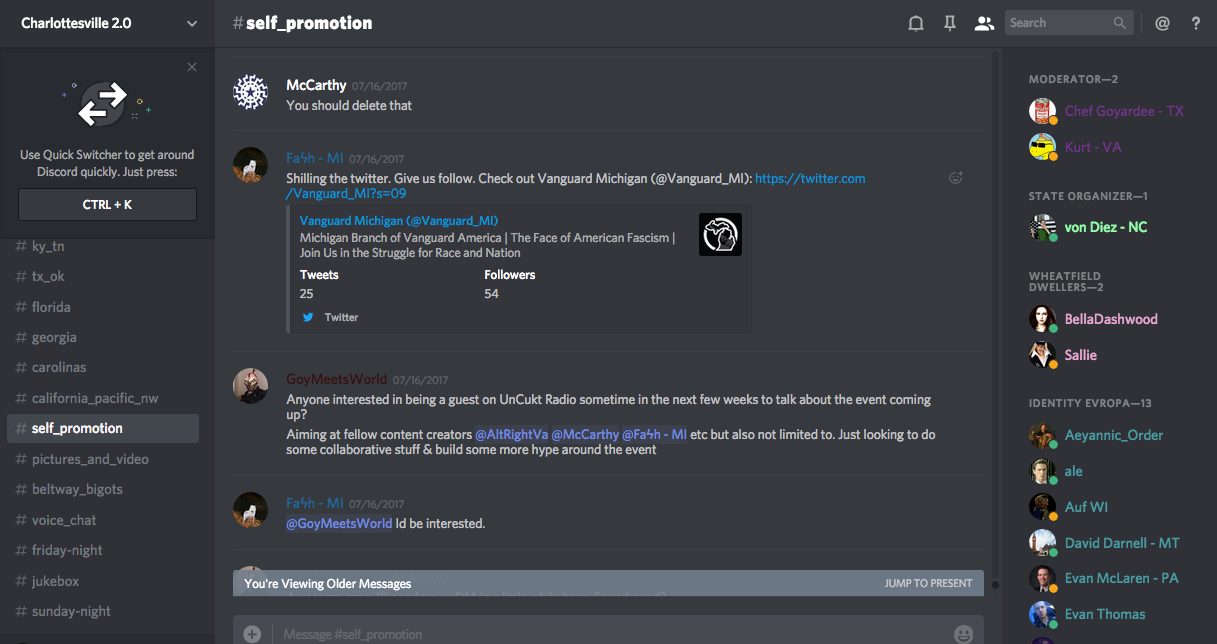Open recent mentions with @ icon

point(1162,23)
